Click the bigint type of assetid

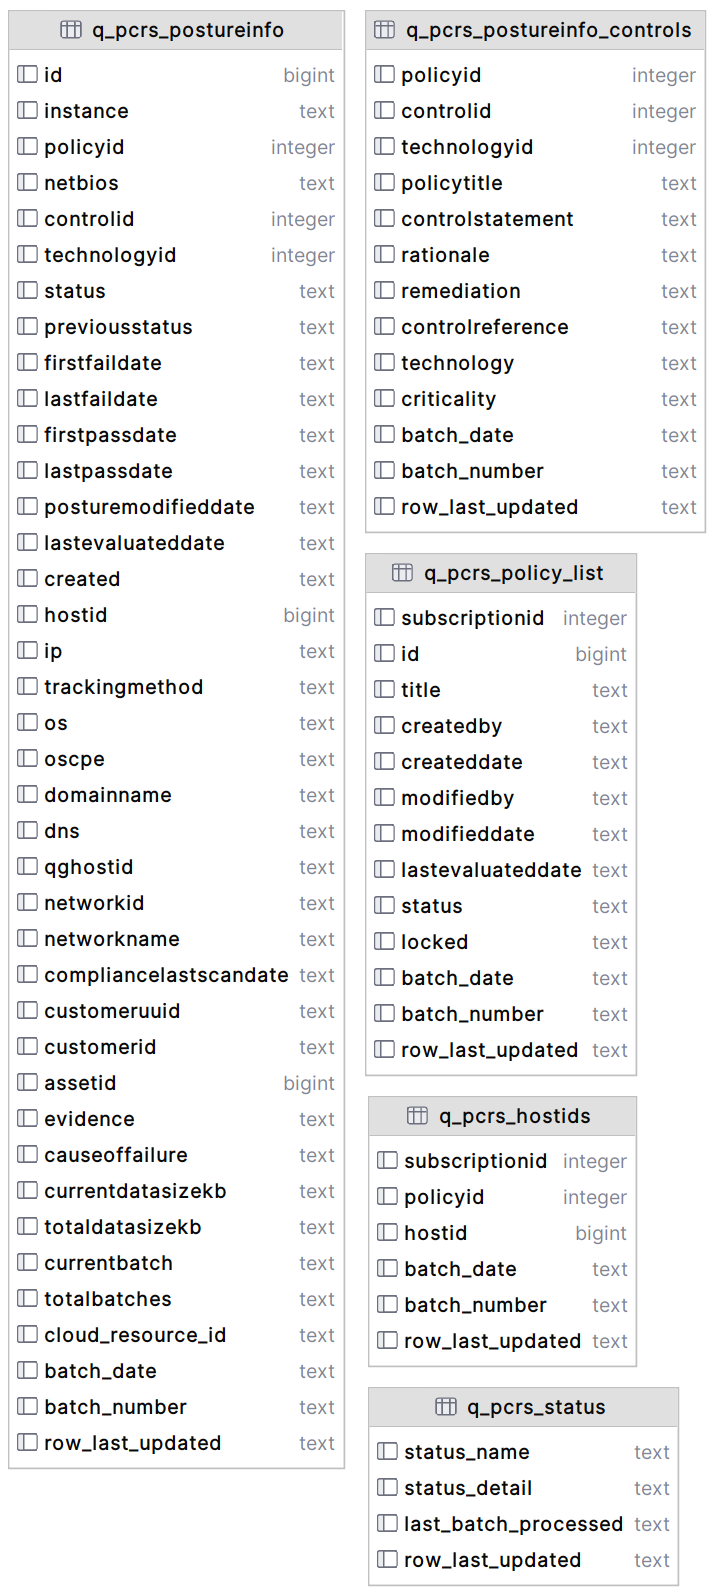pyautogui.click(x=309, y=1083)
